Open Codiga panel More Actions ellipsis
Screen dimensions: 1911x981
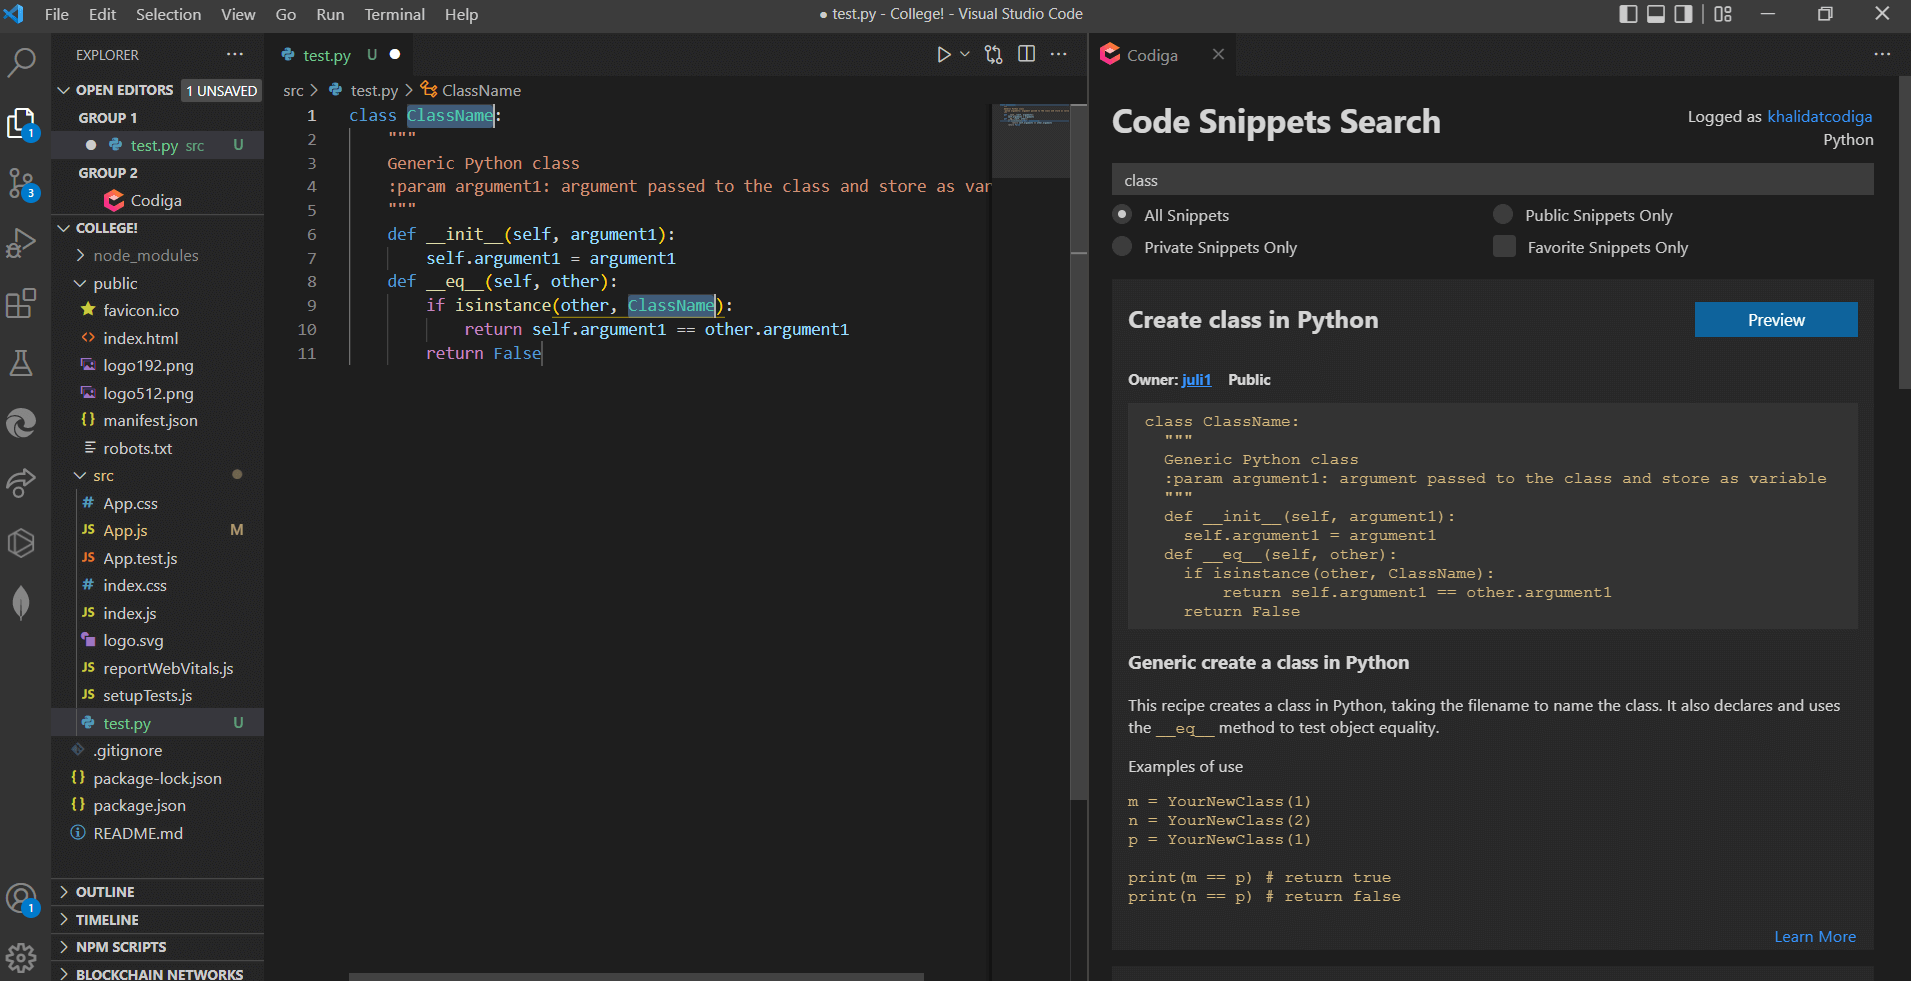[x=1882, y=54]
